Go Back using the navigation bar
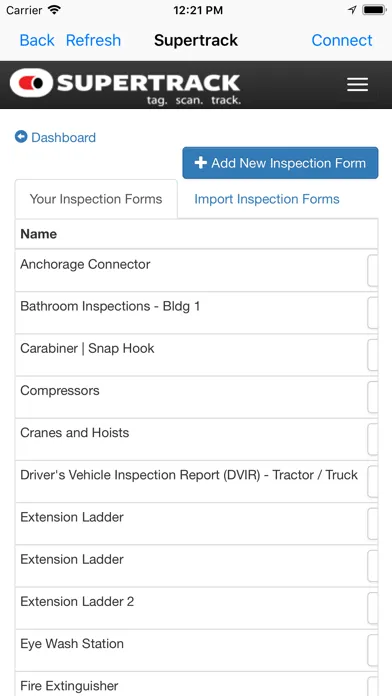Screen dimensions: 392x696 (x=37, y=40)
